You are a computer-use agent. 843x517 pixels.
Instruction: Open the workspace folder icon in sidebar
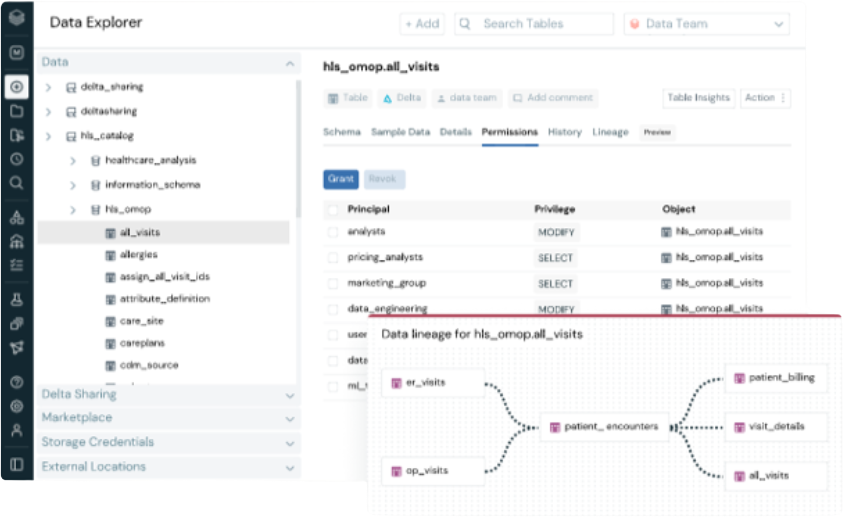pyautogui.click(x=17, y=111)
